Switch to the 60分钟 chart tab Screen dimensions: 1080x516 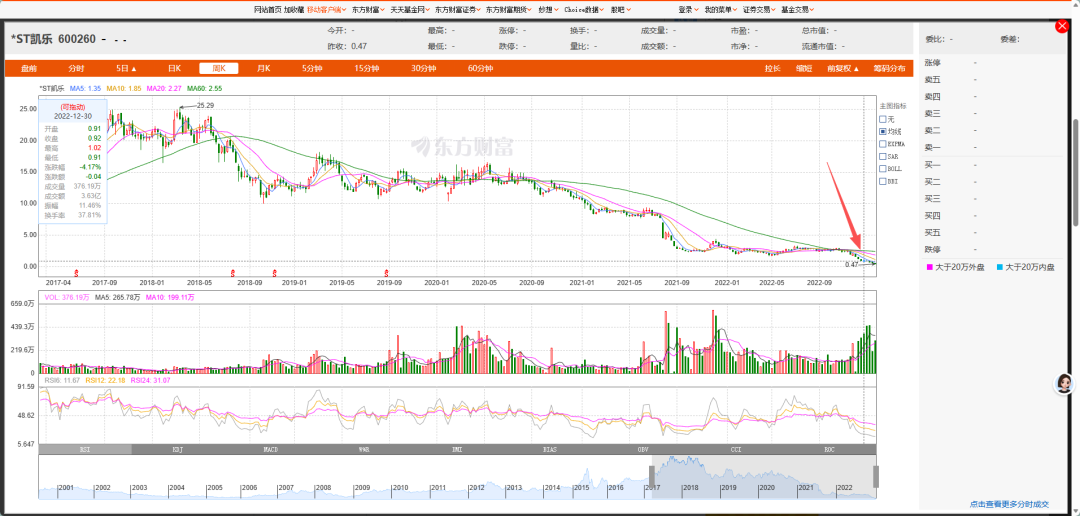pos(481,68)
